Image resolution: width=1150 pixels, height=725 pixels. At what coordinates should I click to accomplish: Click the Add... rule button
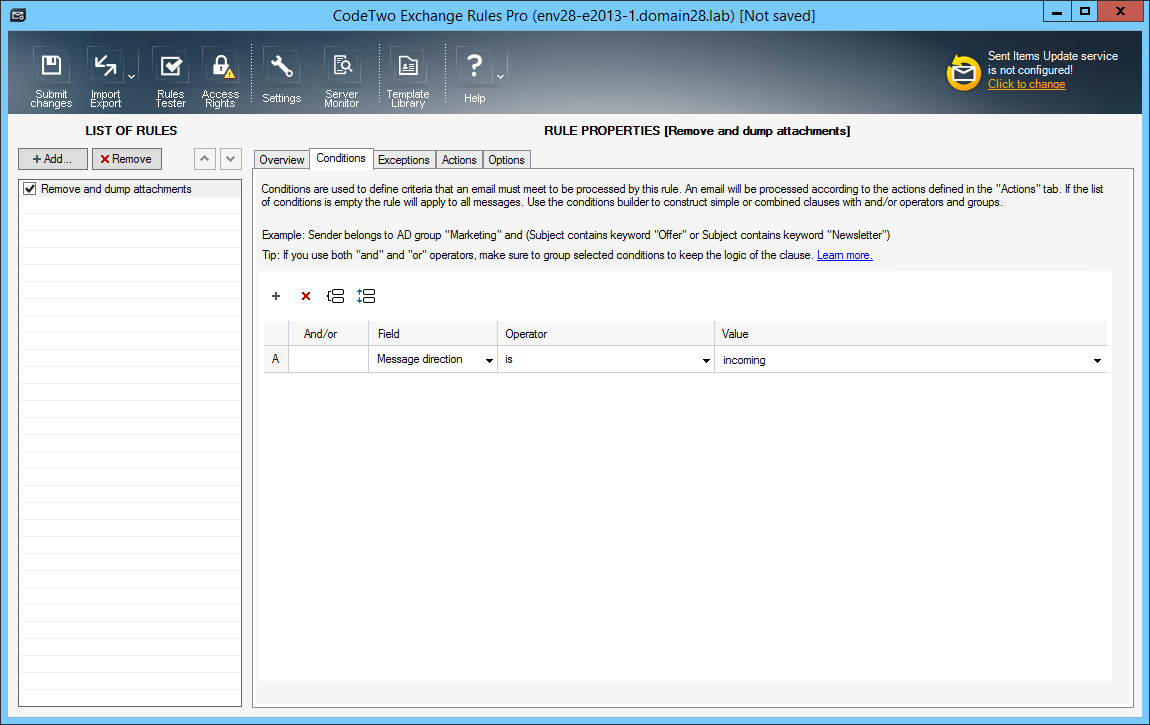pyautogui.click(x=53, y=159)
